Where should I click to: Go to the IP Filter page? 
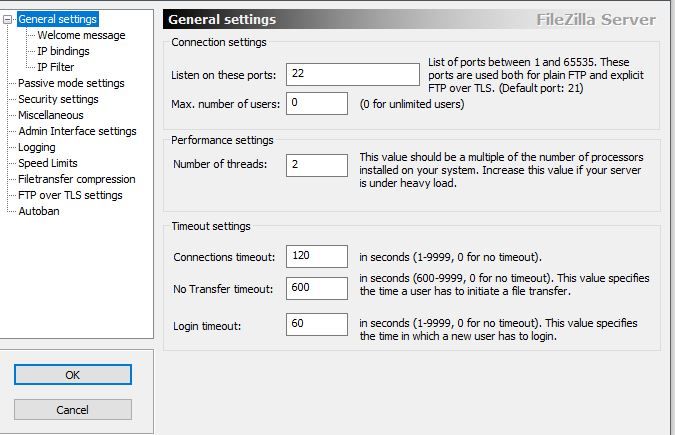(56, 67)
